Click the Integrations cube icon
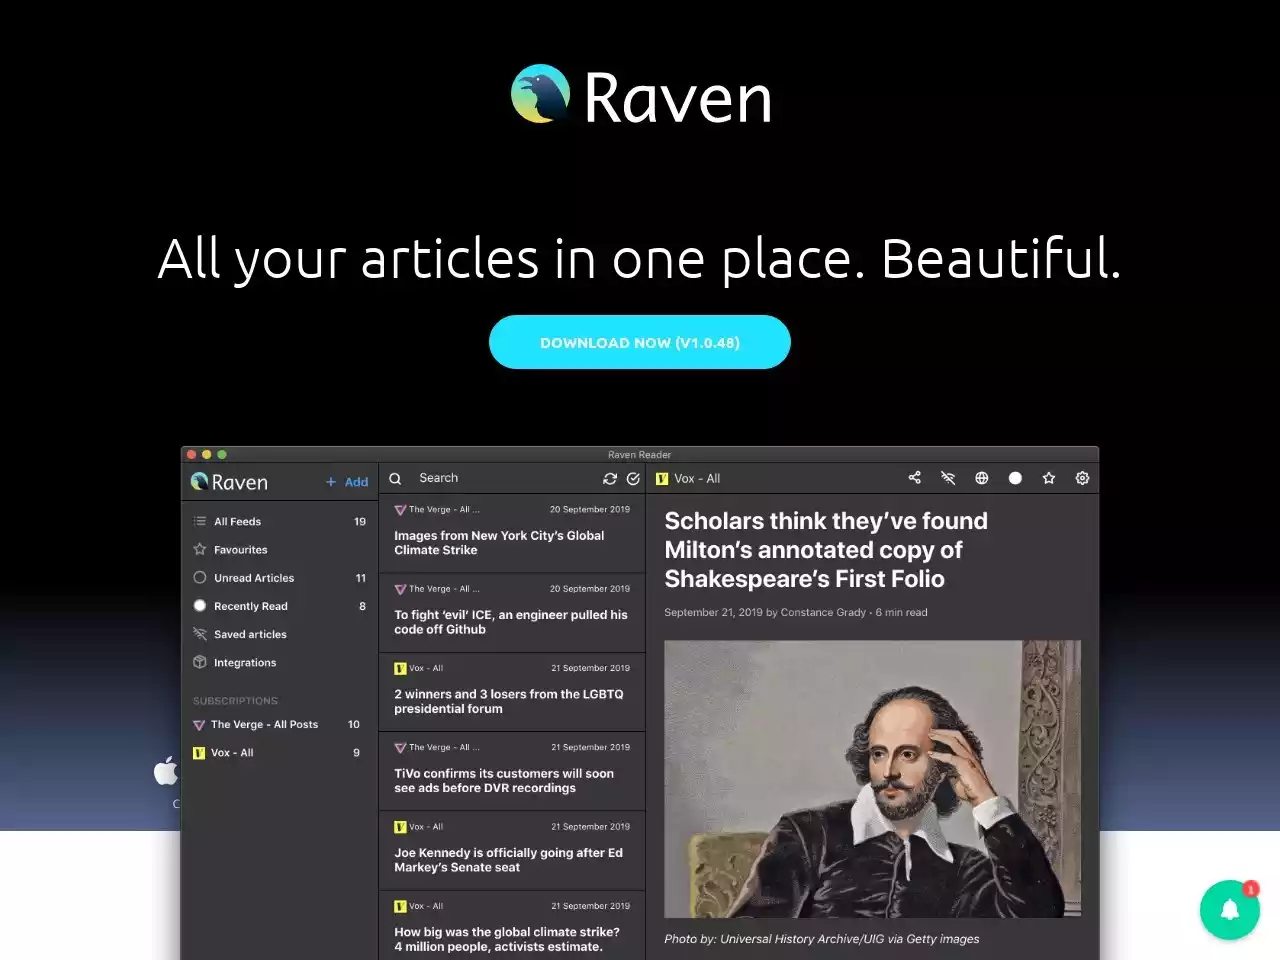 [x=200, y=662]
